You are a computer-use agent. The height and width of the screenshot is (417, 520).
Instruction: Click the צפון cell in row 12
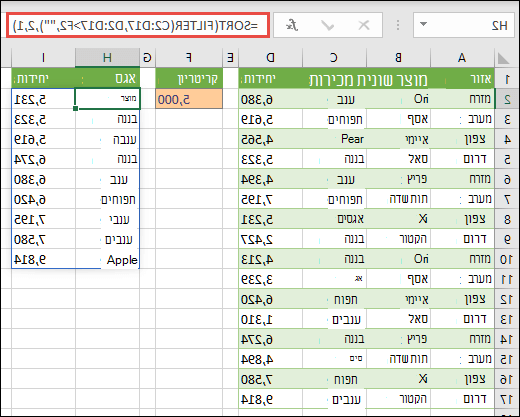click(x=462, y=299)
